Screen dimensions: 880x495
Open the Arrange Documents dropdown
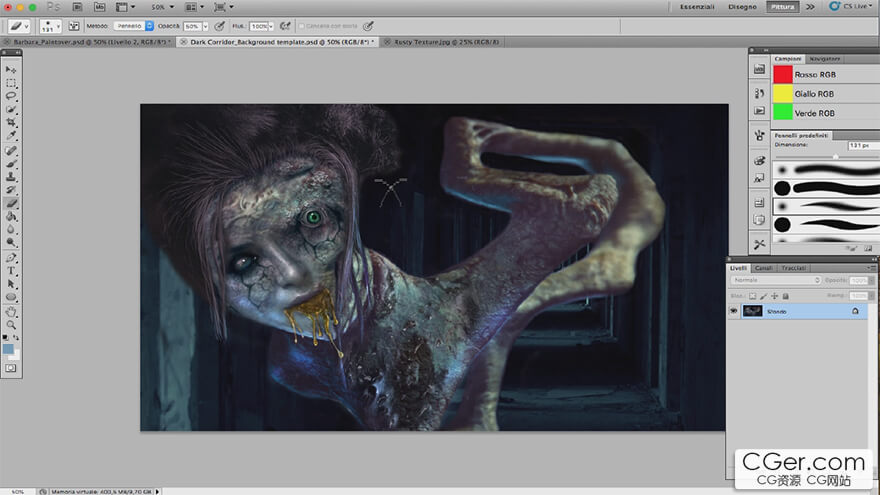[194, 7]
